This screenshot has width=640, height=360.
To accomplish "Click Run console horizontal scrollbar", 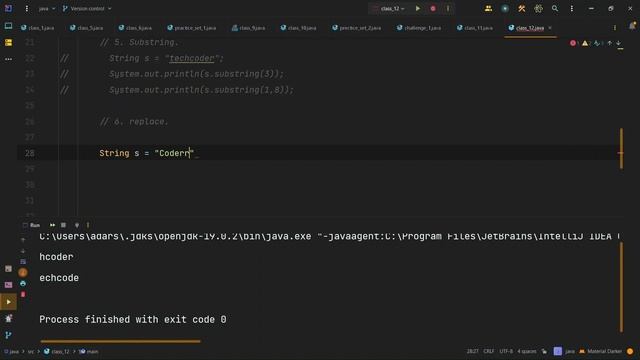I will coord(120,341).
